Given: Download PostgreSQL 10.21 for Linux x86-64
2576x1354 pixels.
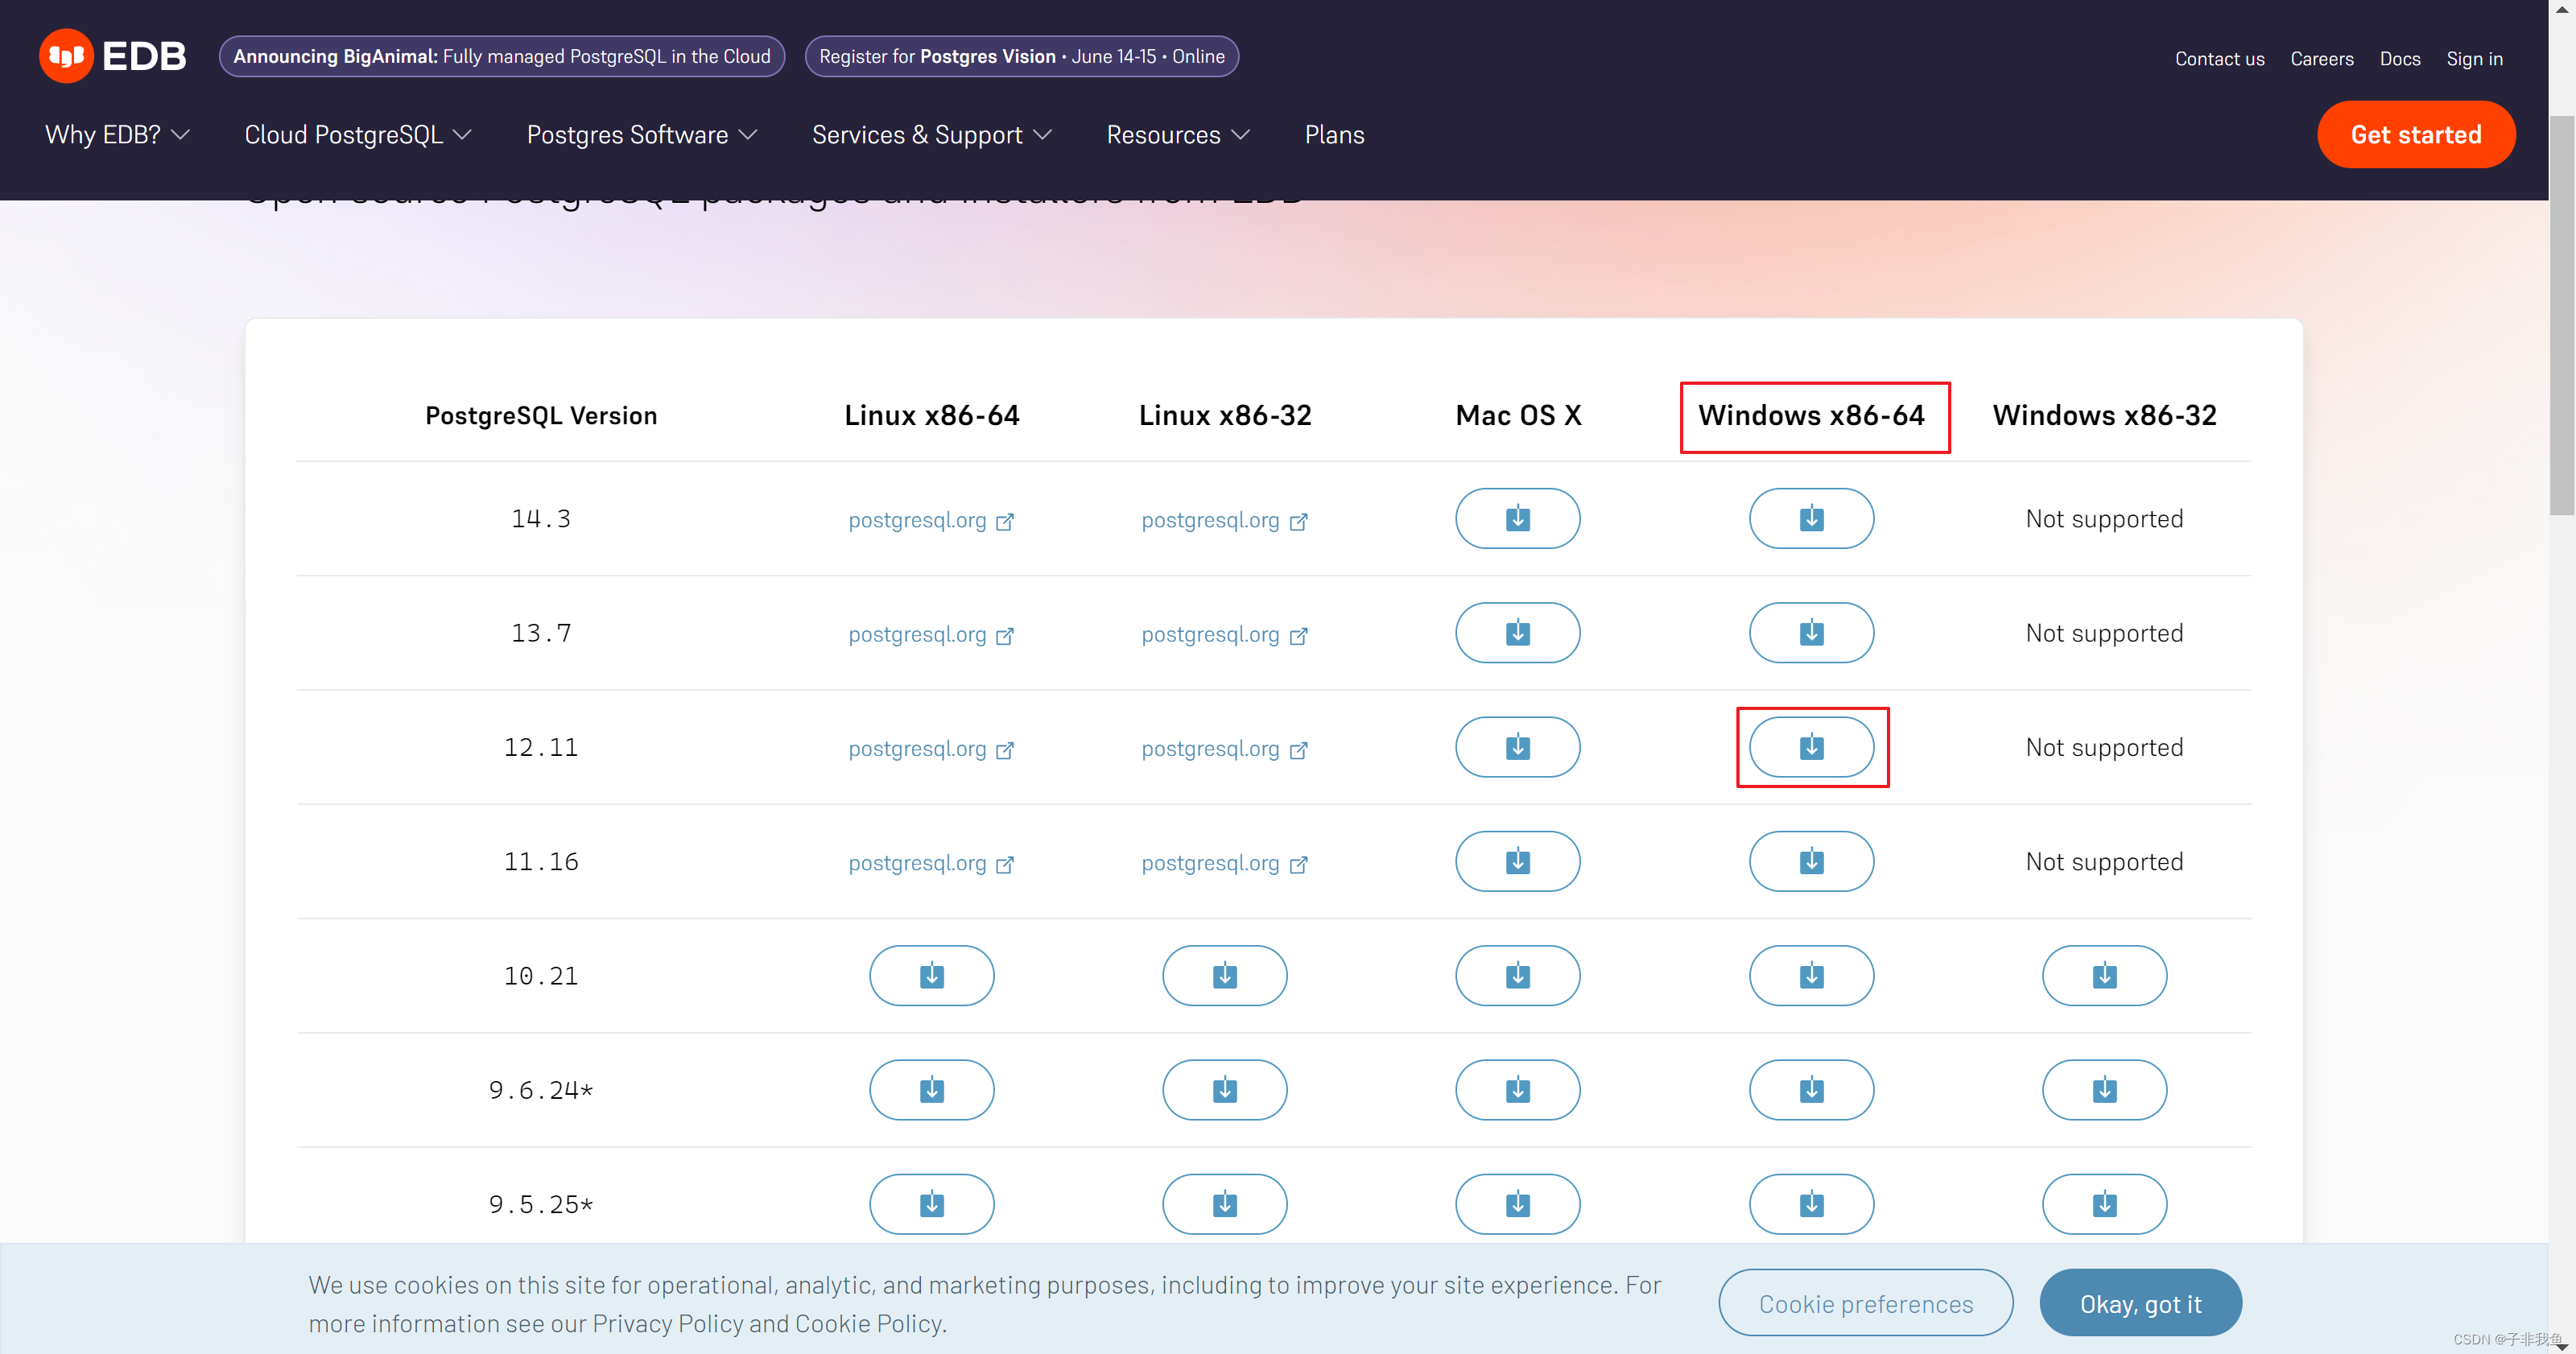Looking at the screenshot, I should [x=931, y=975].
